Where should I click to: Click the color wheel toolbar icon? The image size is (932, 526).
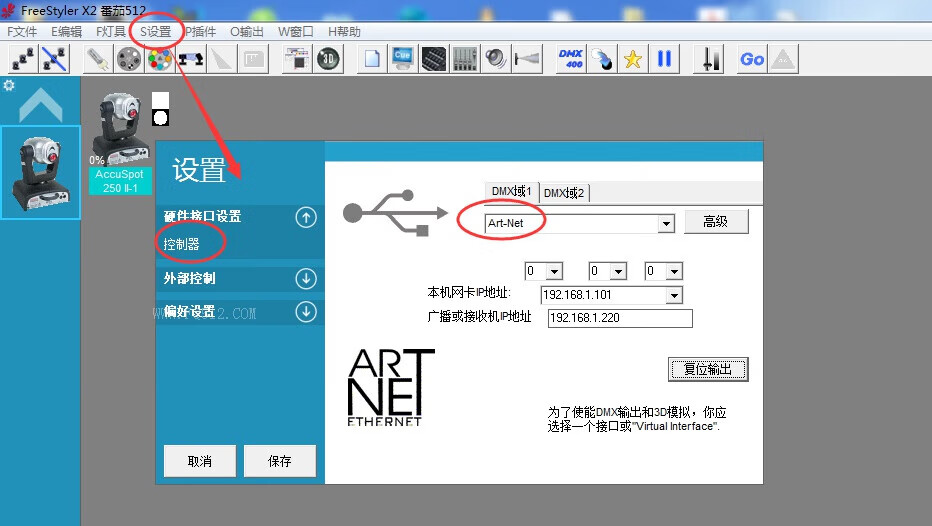[x=159, y=59]
